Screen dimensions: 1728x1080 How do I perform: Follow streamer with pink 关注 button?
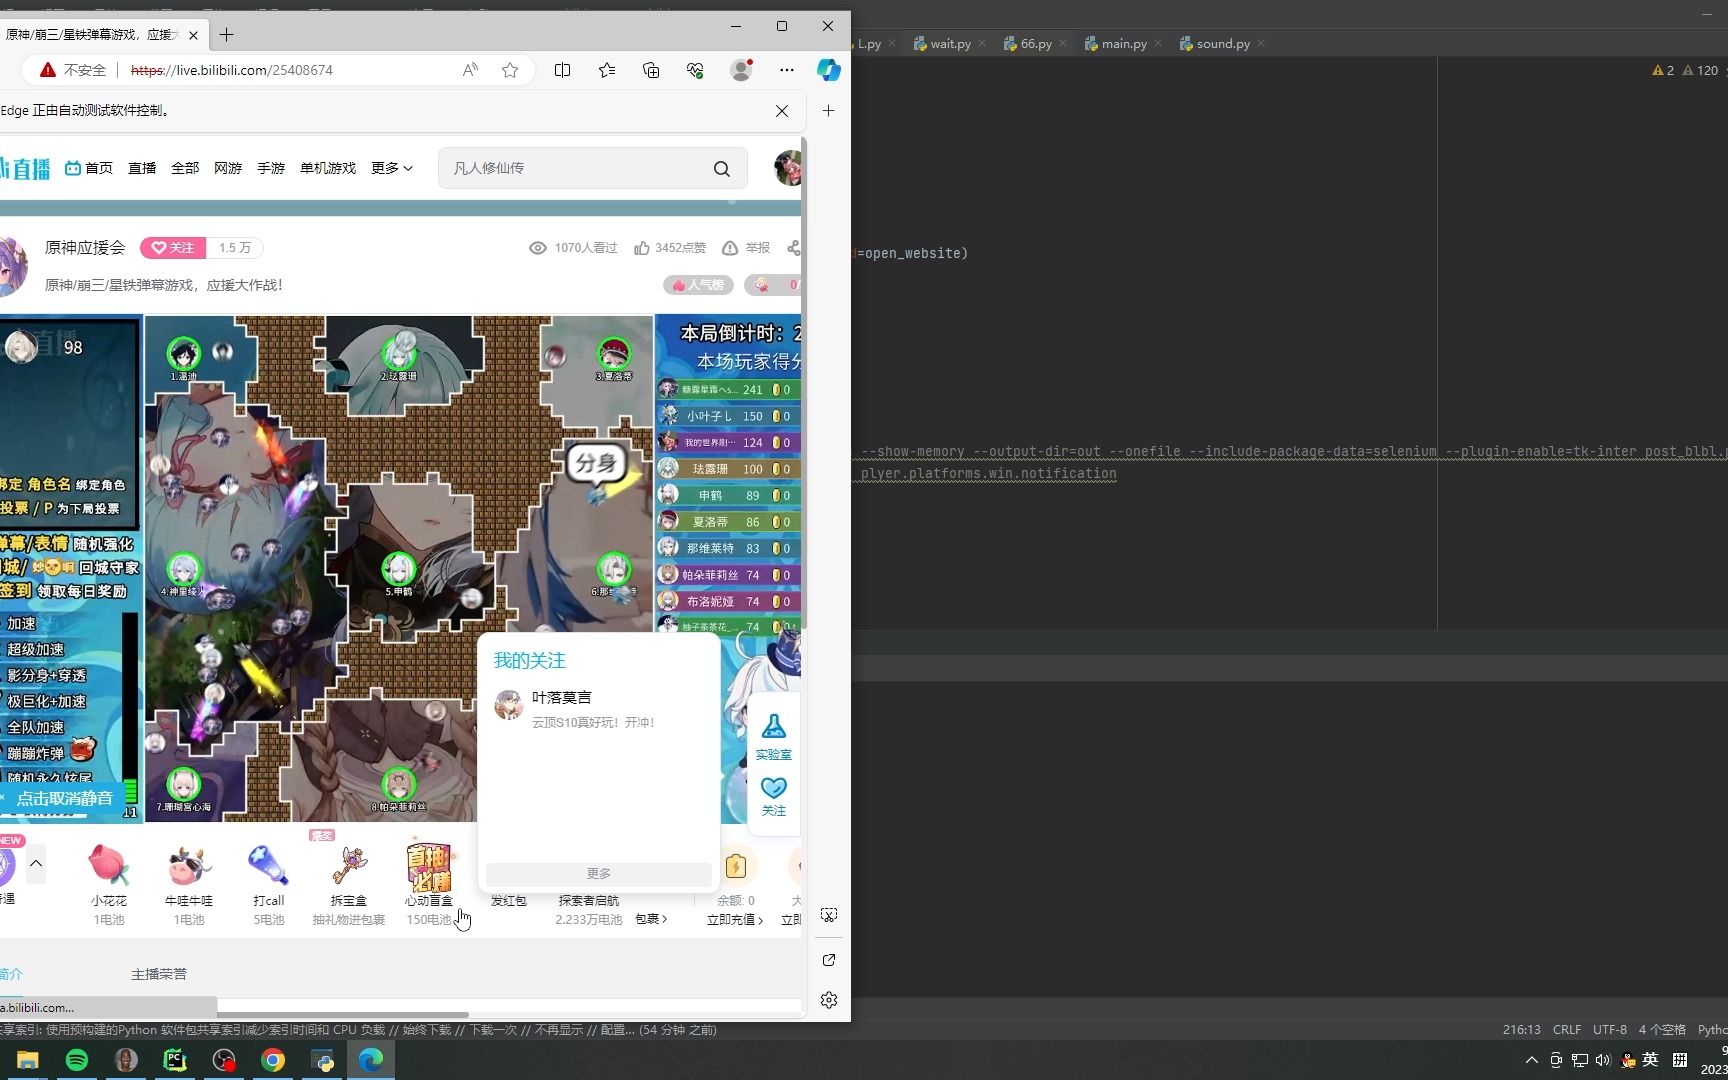(173, 248)
